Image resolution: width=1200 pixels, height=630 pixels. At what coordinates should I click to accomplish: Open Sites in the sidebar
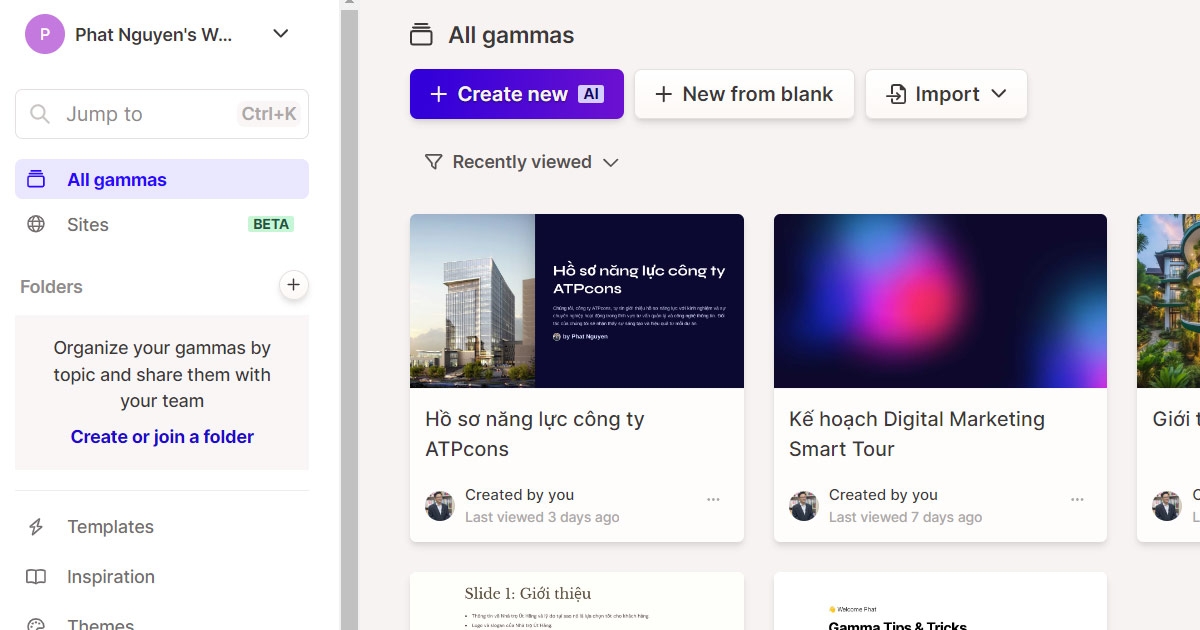[162, 225]
